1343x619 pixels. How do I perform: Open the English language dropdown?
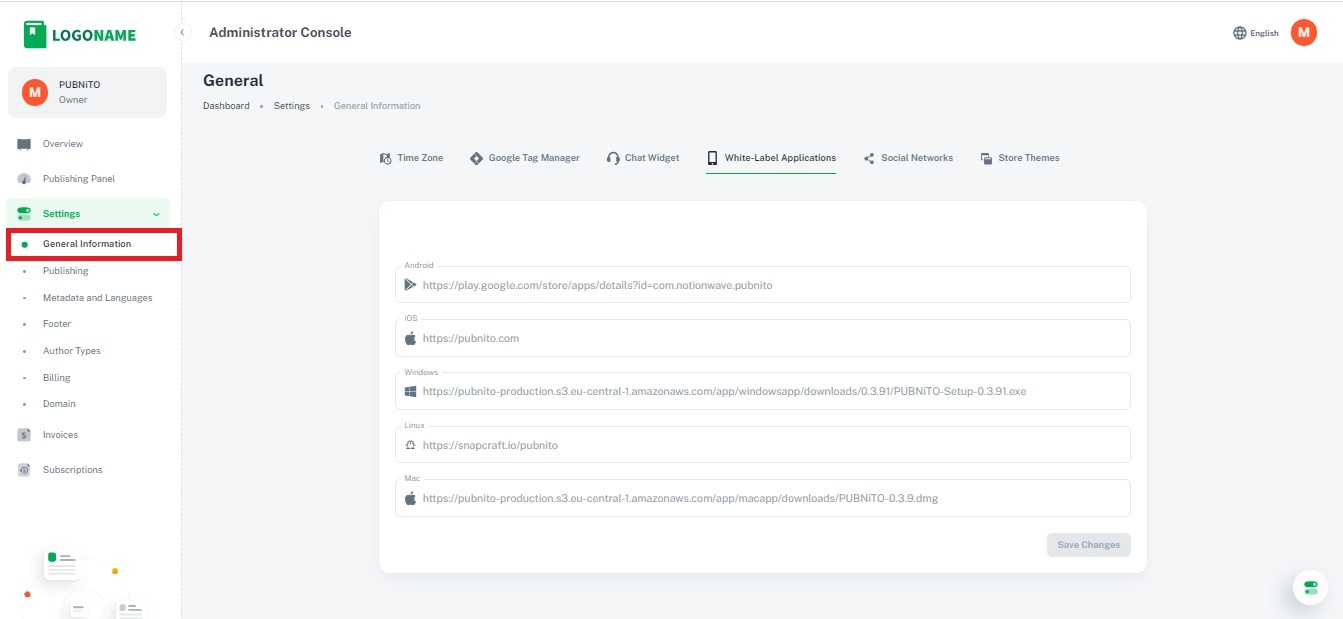(1264, 33)
